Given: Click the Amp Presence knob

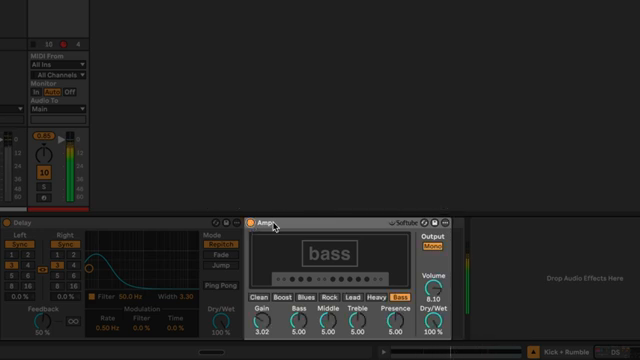Looking at the screenshot, I should point(395,321).
